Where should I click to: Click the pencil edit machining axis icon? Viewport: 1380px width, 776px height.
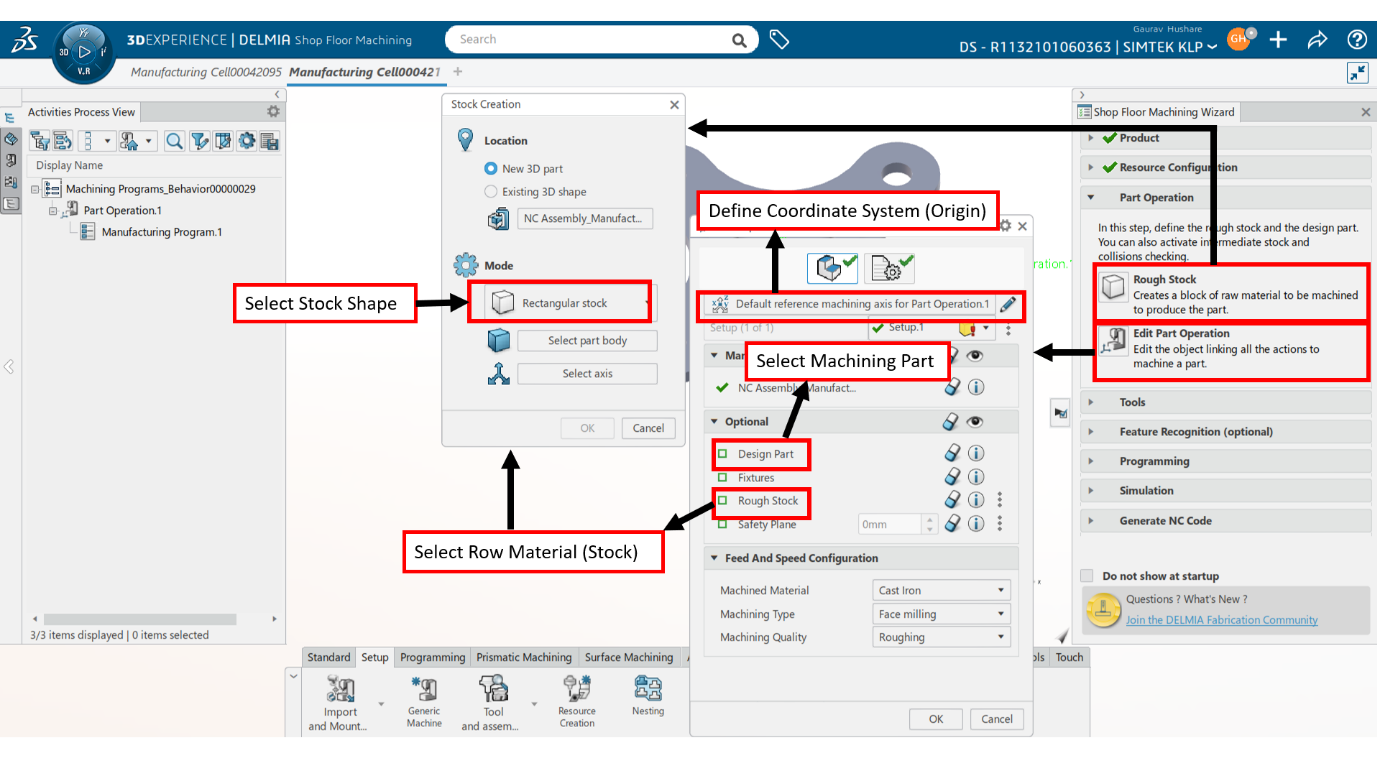[x=1008, y=304]
